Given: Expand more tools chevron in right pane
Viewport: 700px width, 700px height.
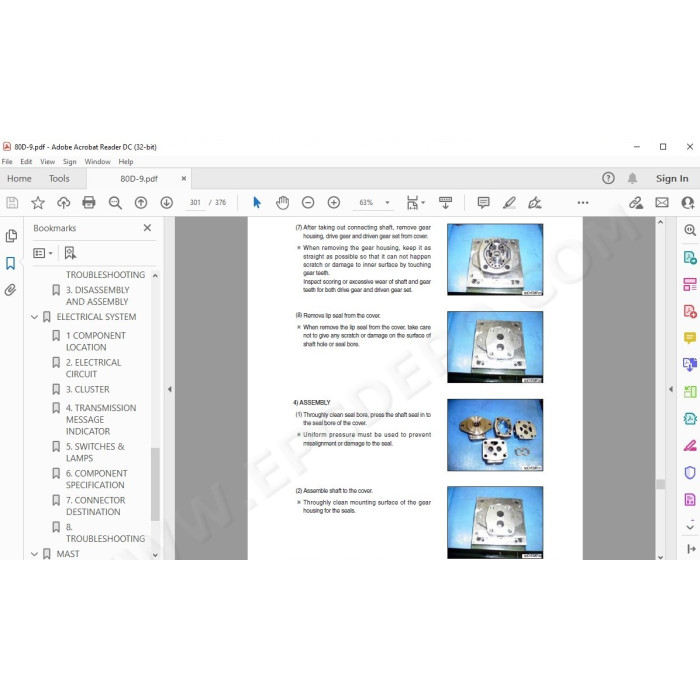Looking at the screenshot, I should (x=690, y=527).
